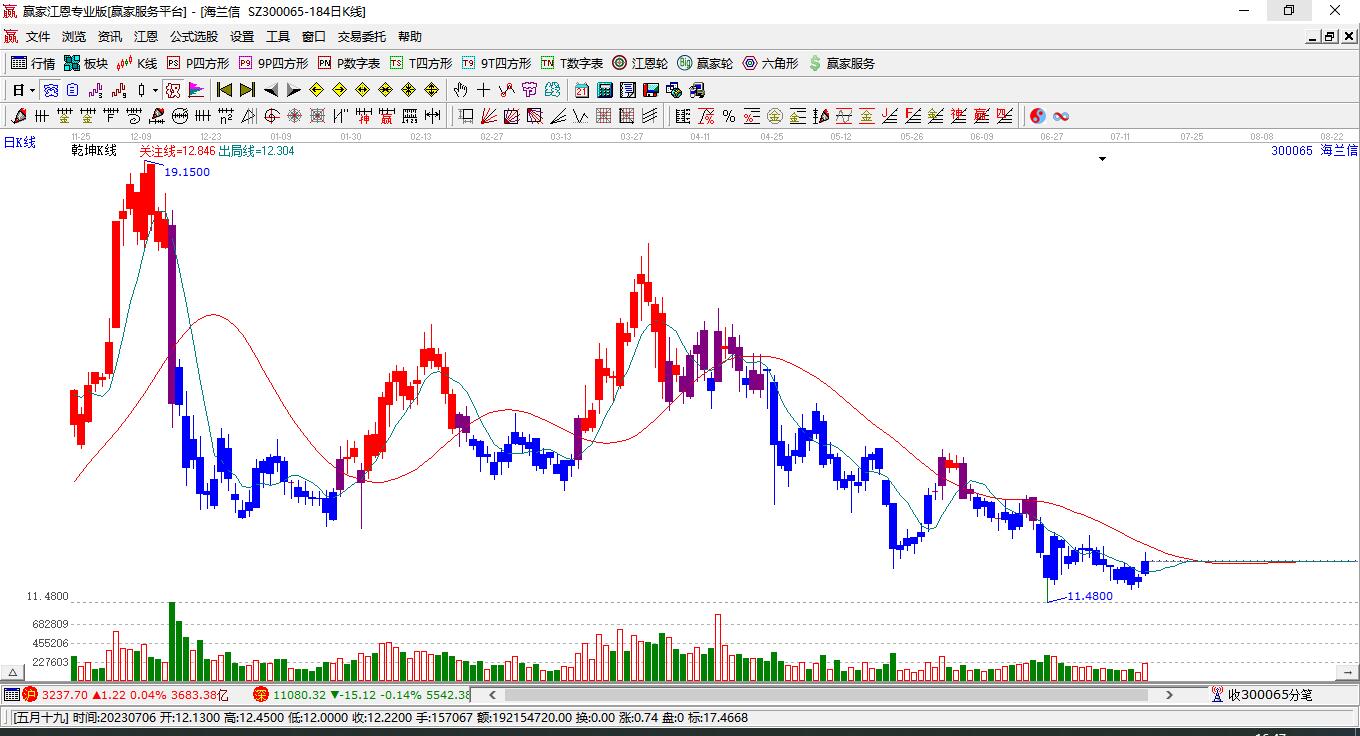
Task: Click the Shenzhen index 11080.32 status item
Action: click(361, 694)
